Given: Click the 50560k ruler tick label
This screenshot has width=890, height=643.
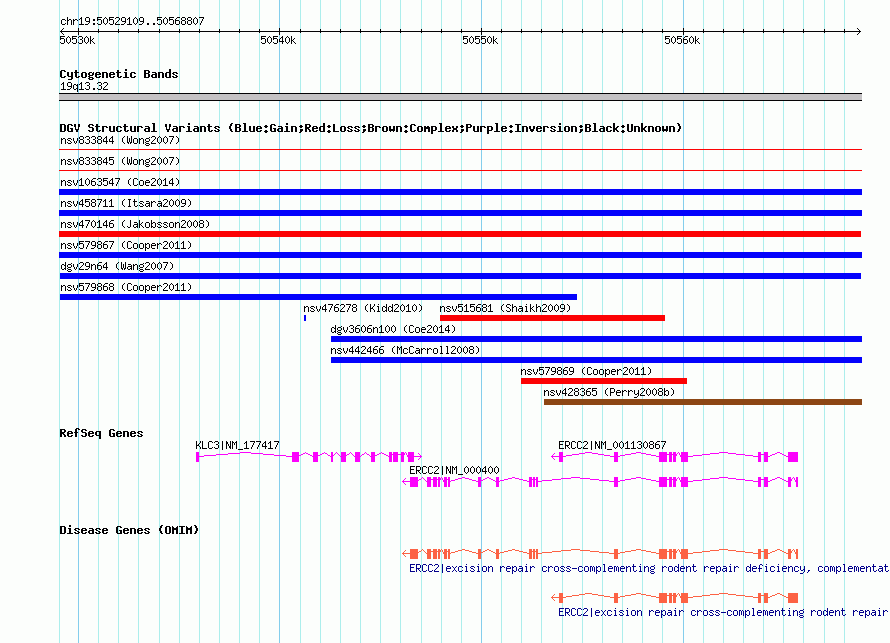Looking at the screenshot, I should pyautogui.click(x=682, y=40).
